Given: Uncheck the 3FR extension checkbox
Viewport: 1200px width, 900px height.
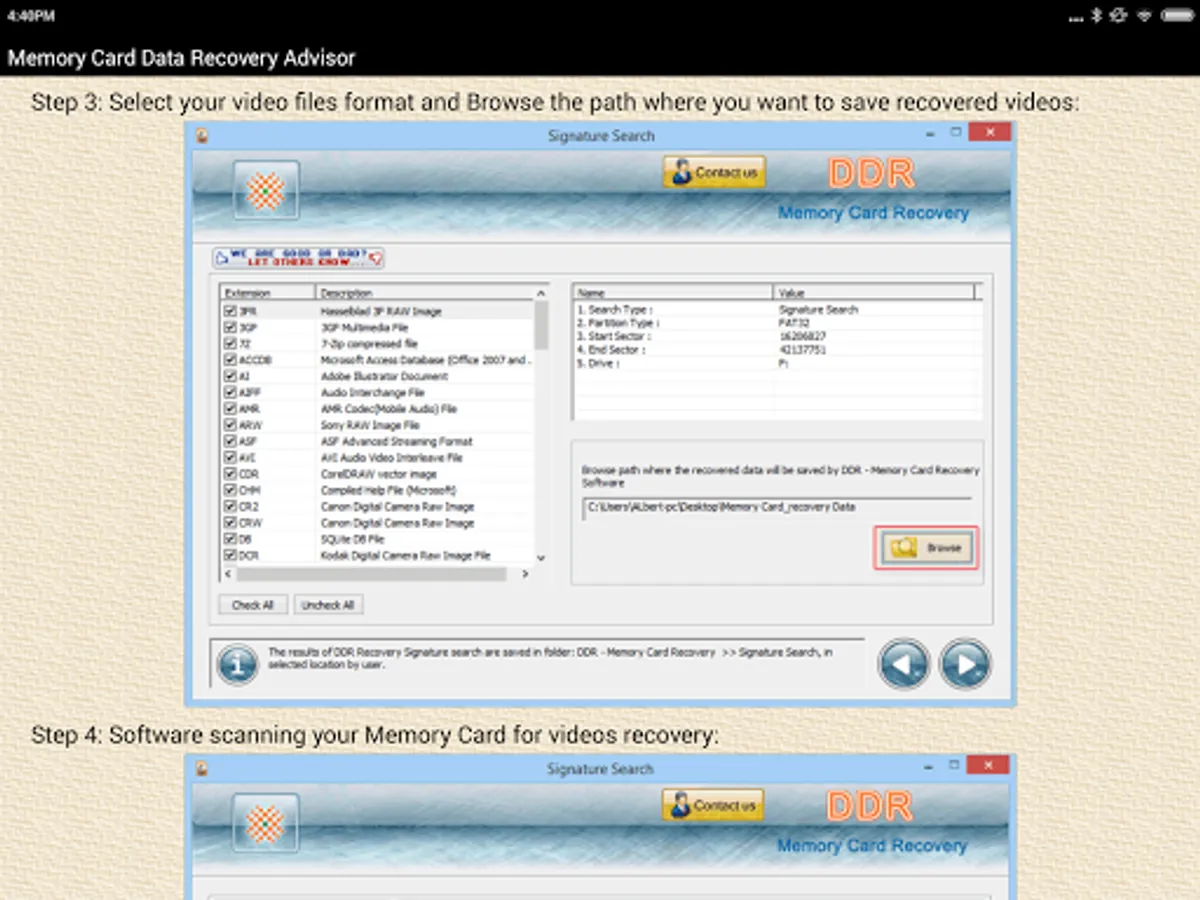Looking at the screenshot, I should coord(230,311).
